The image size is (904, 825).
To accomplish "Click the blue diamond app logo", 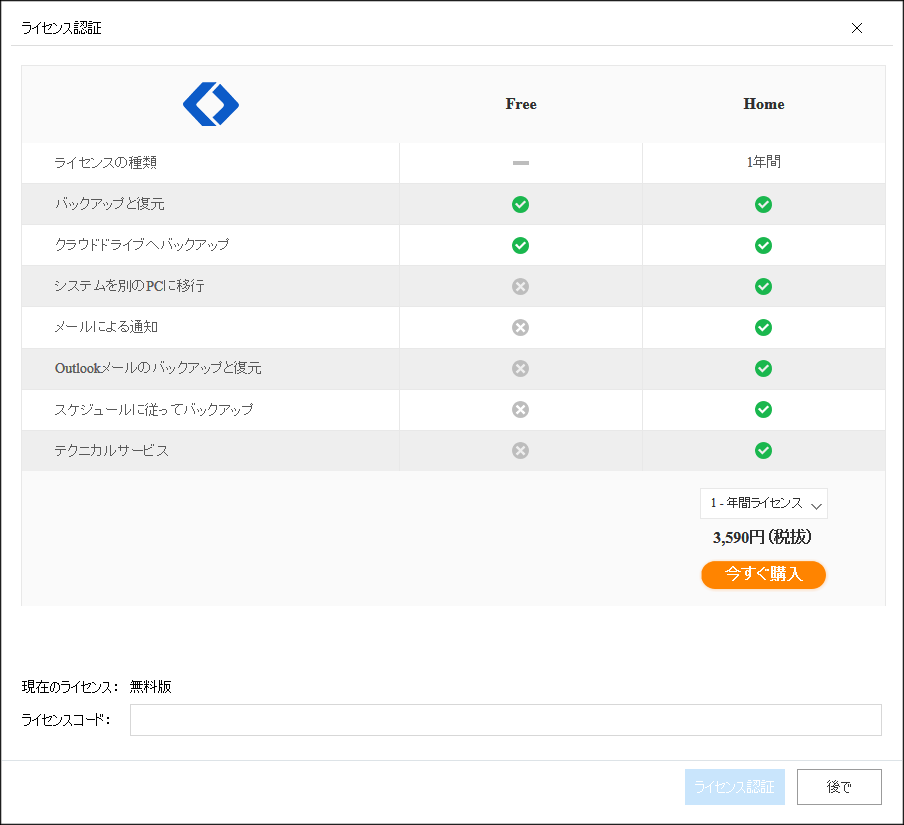I will (x=211, y=104).
